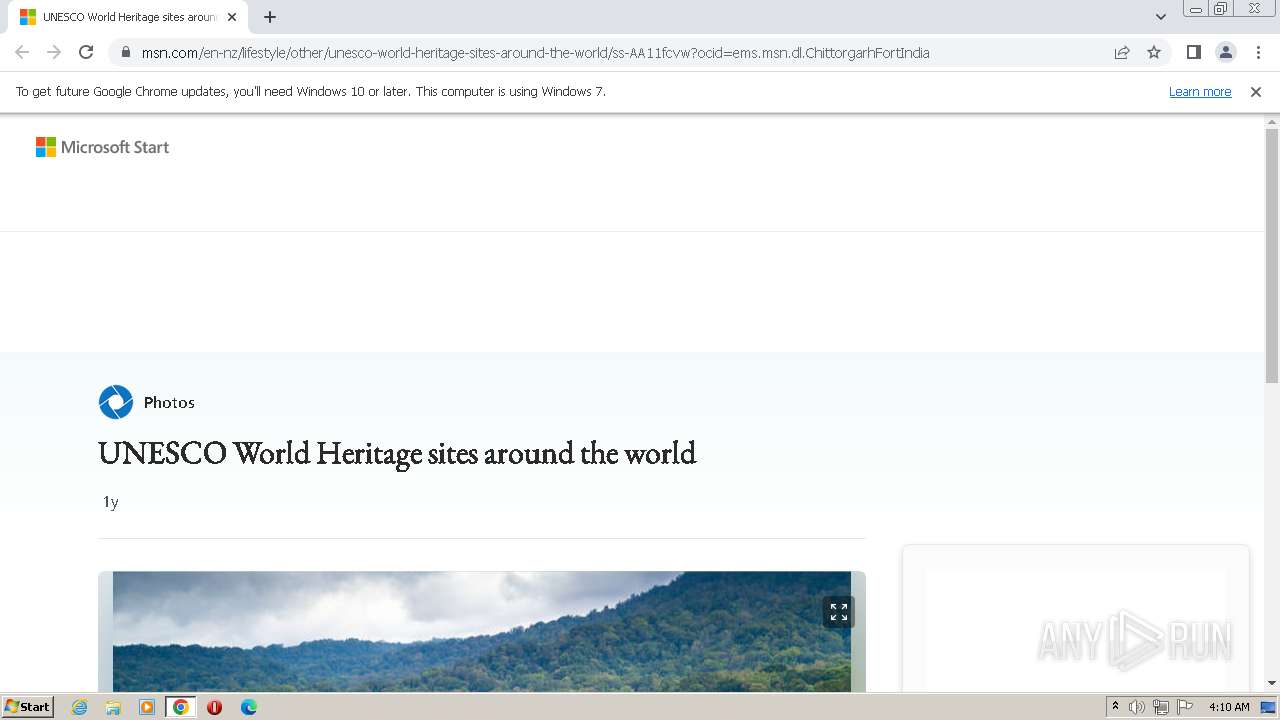Open the Photos publisher name link
Screen dimensions: 1280x720
click(169, 402)
